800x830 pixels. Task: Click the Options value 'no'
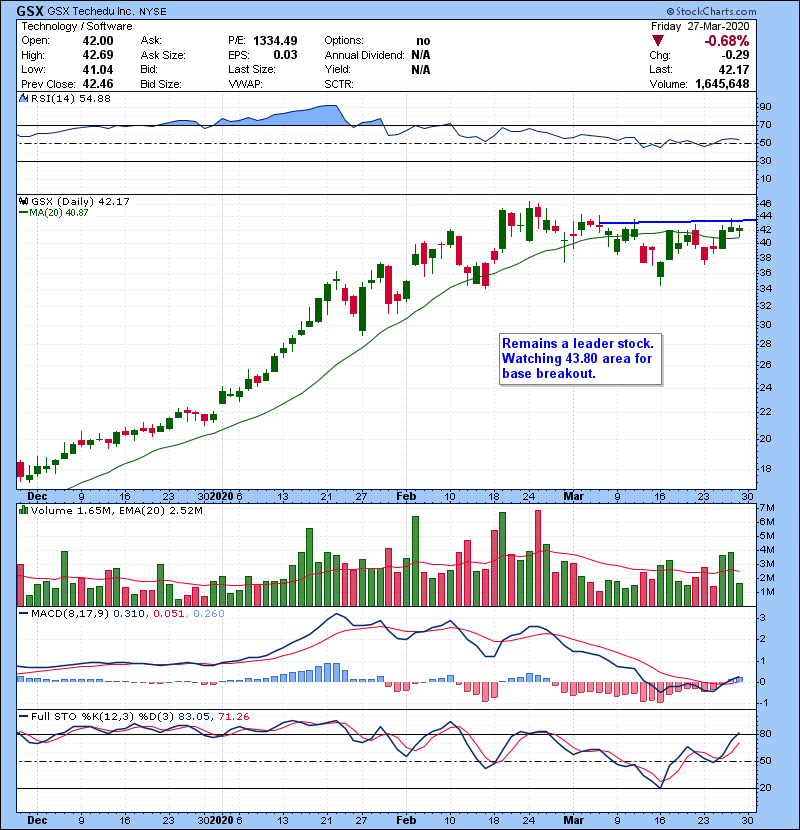(x=423, y=41)
